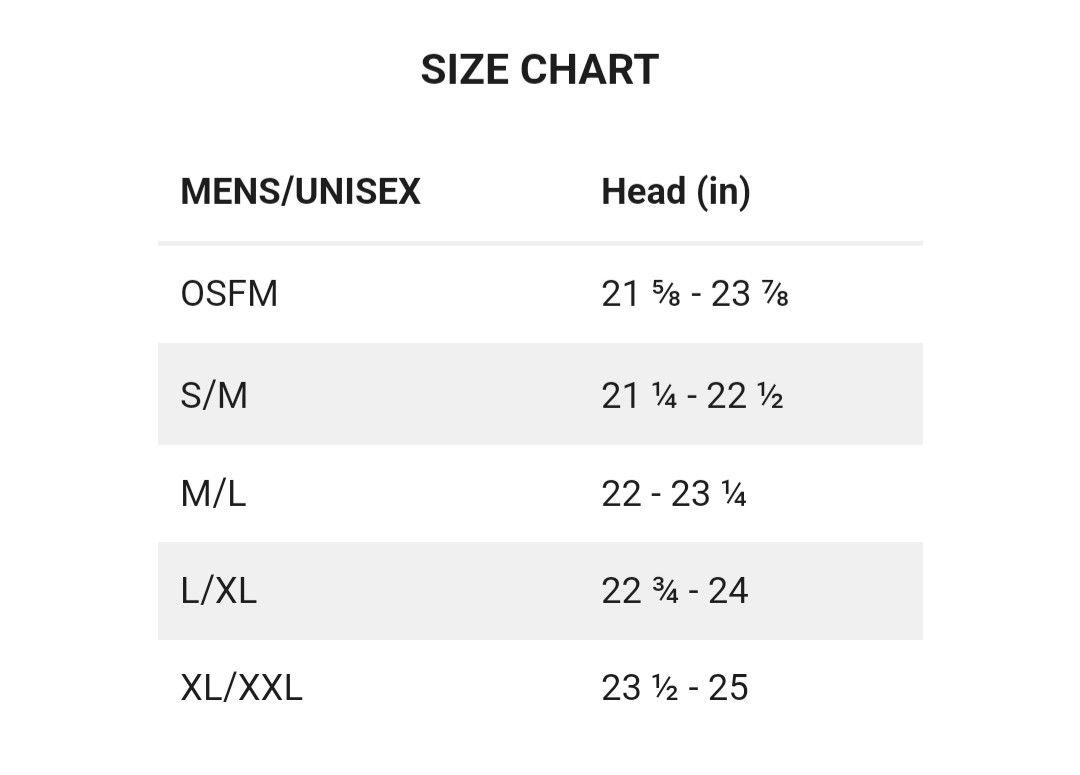Viewport: 1080px width, 775px height.
Task: Click the S/M size label
Action: coord(214,396)
